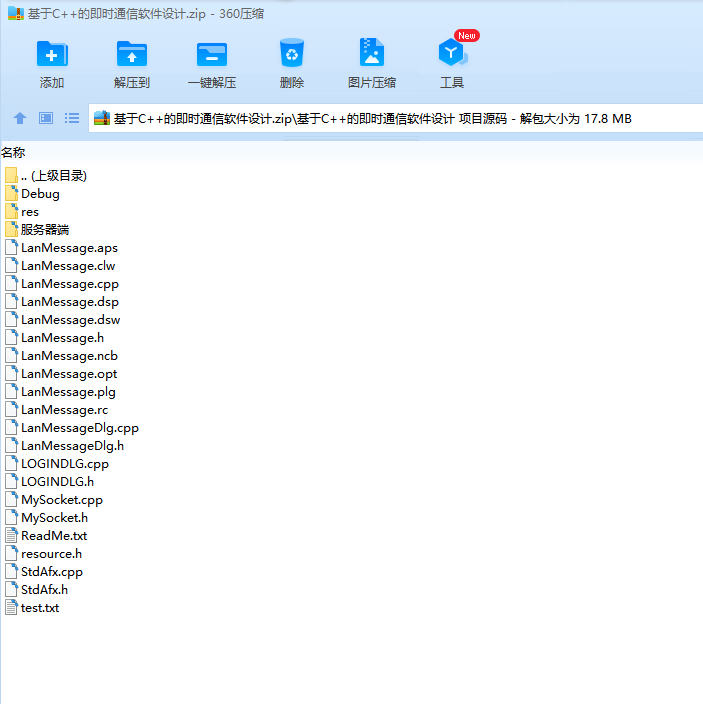Image resolution: width=703 pixels, height=704 pixels.
Task: Click the test.txt text file icon
Action: (12, 607)
